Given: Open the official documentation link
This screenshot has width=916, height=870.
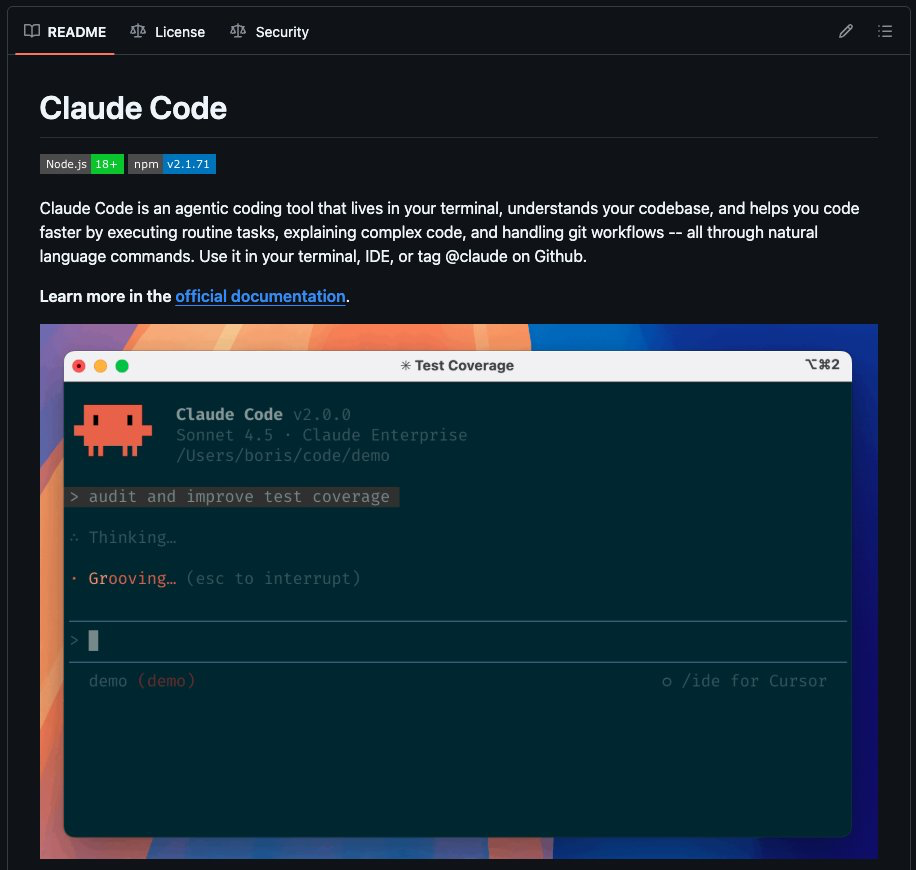Looking at the screenshot, I should tap(260, 296).
